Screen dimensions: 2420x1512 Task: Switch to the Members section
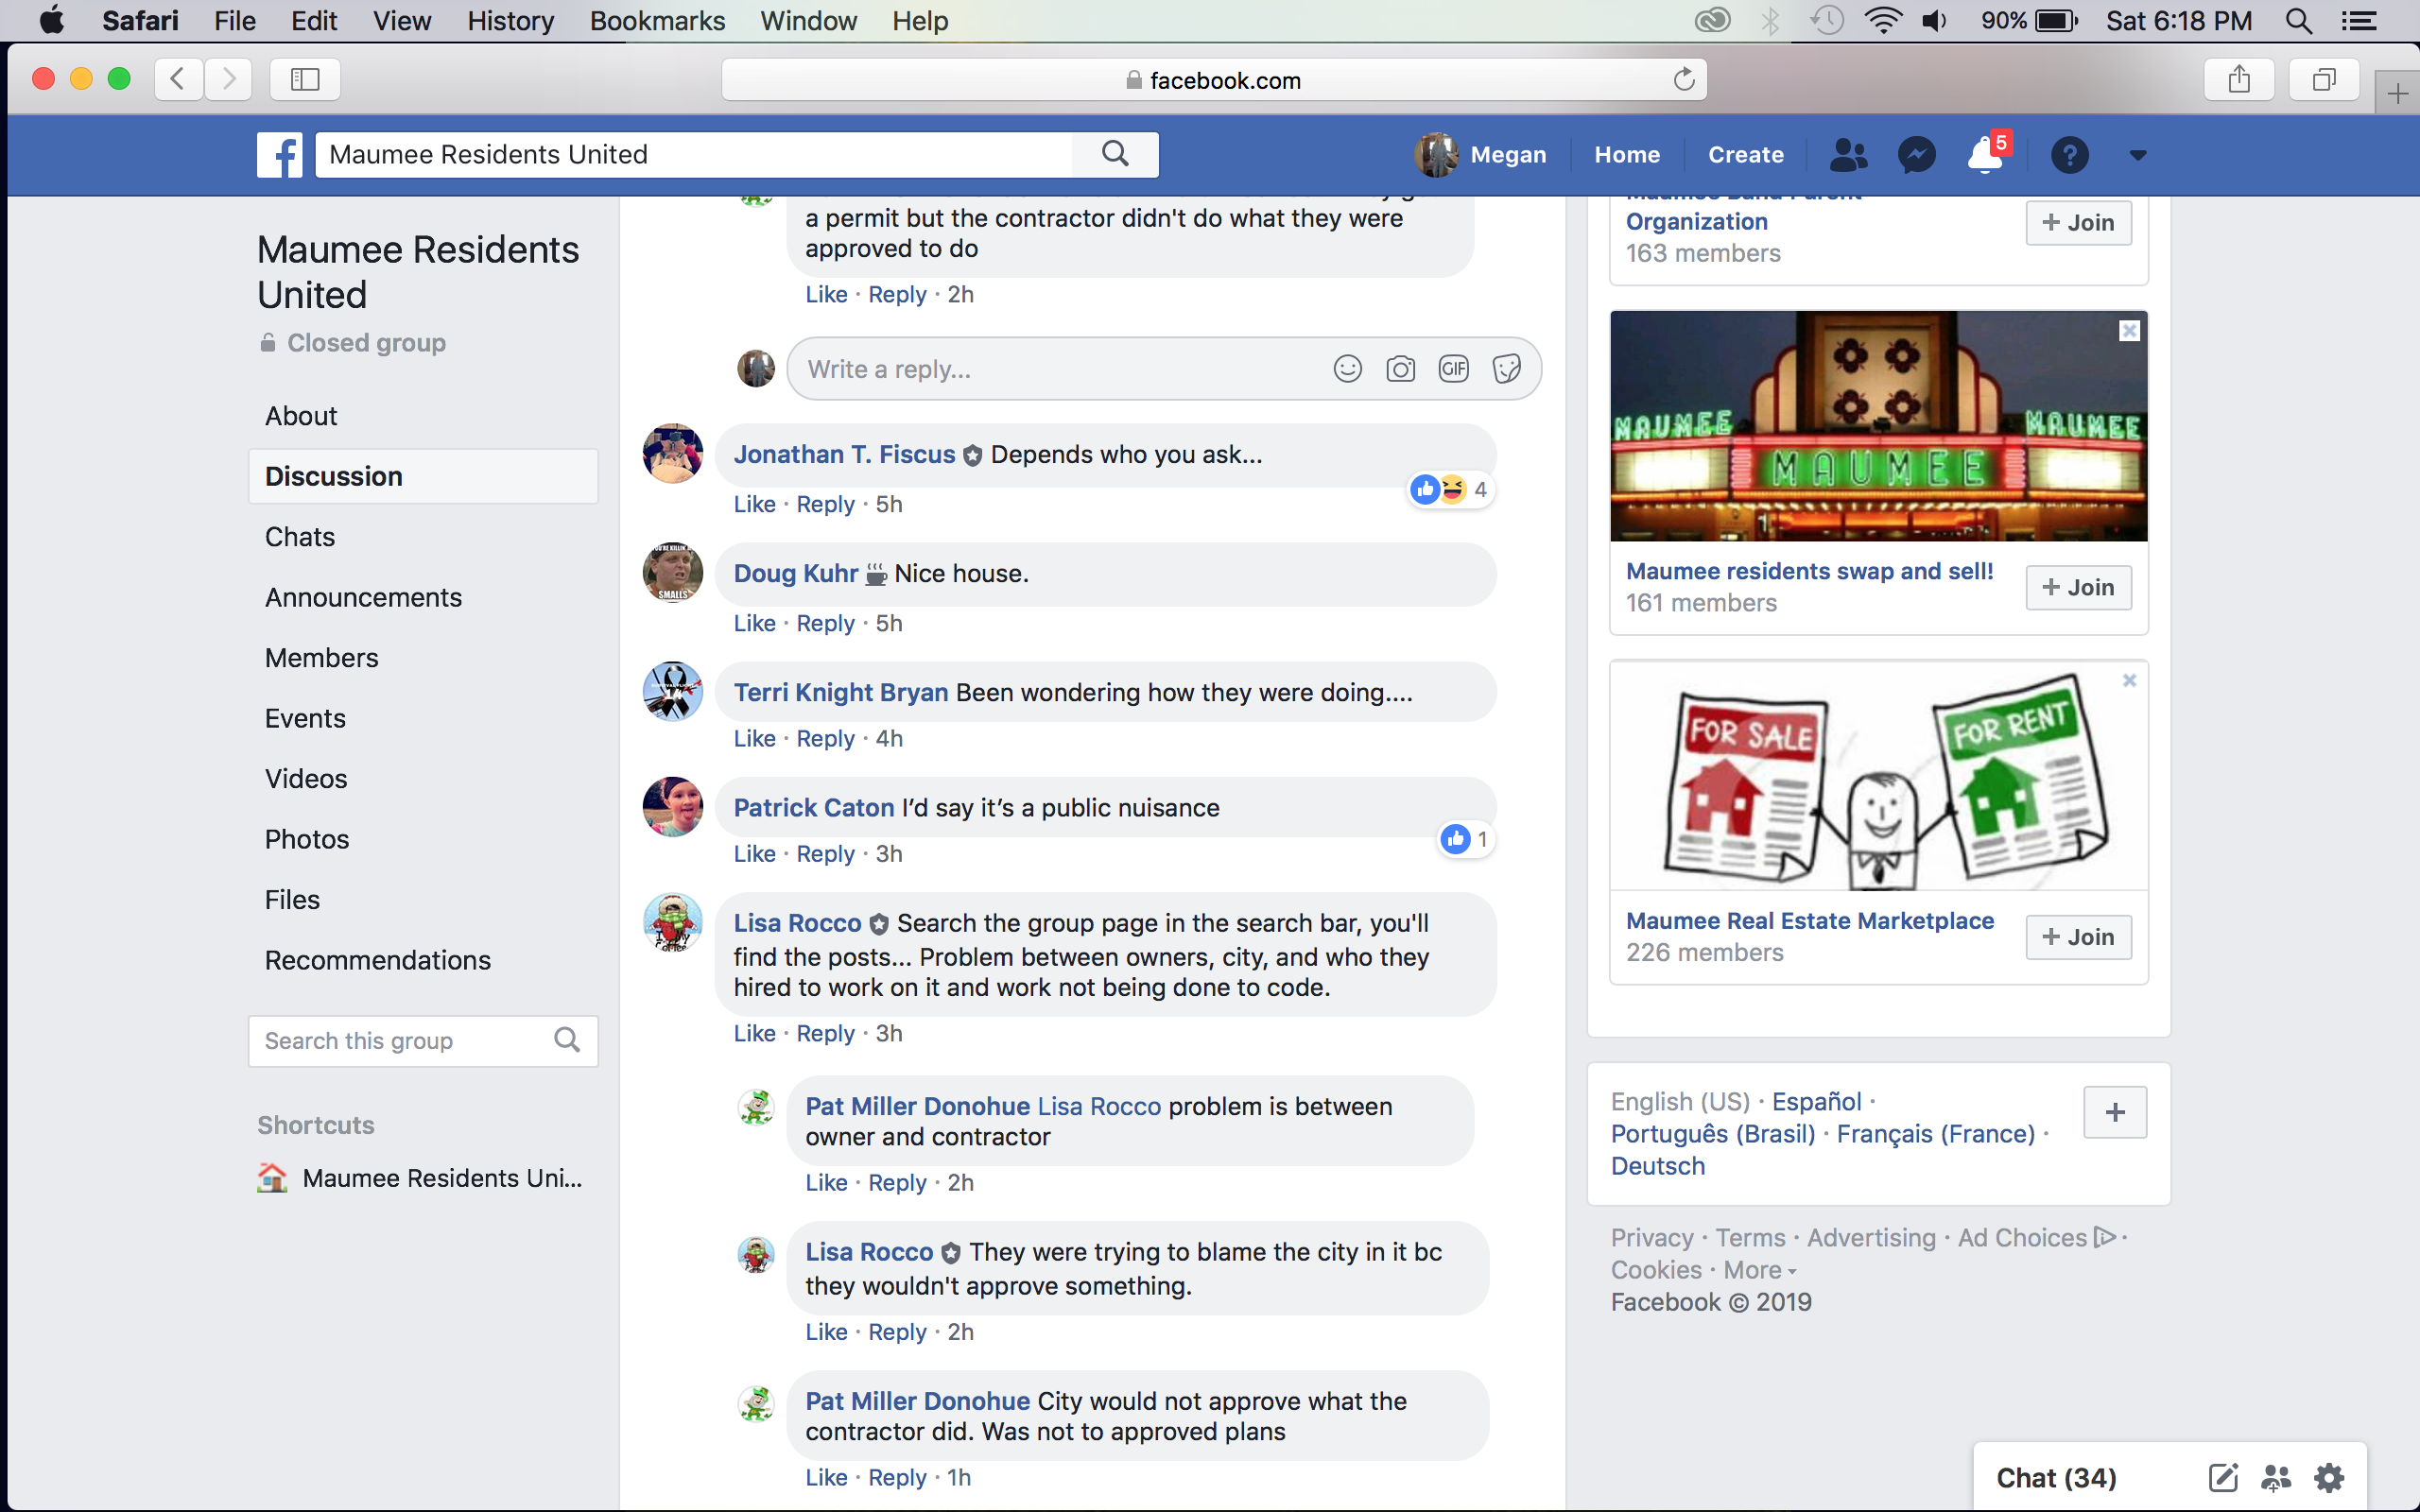point(321,658)
